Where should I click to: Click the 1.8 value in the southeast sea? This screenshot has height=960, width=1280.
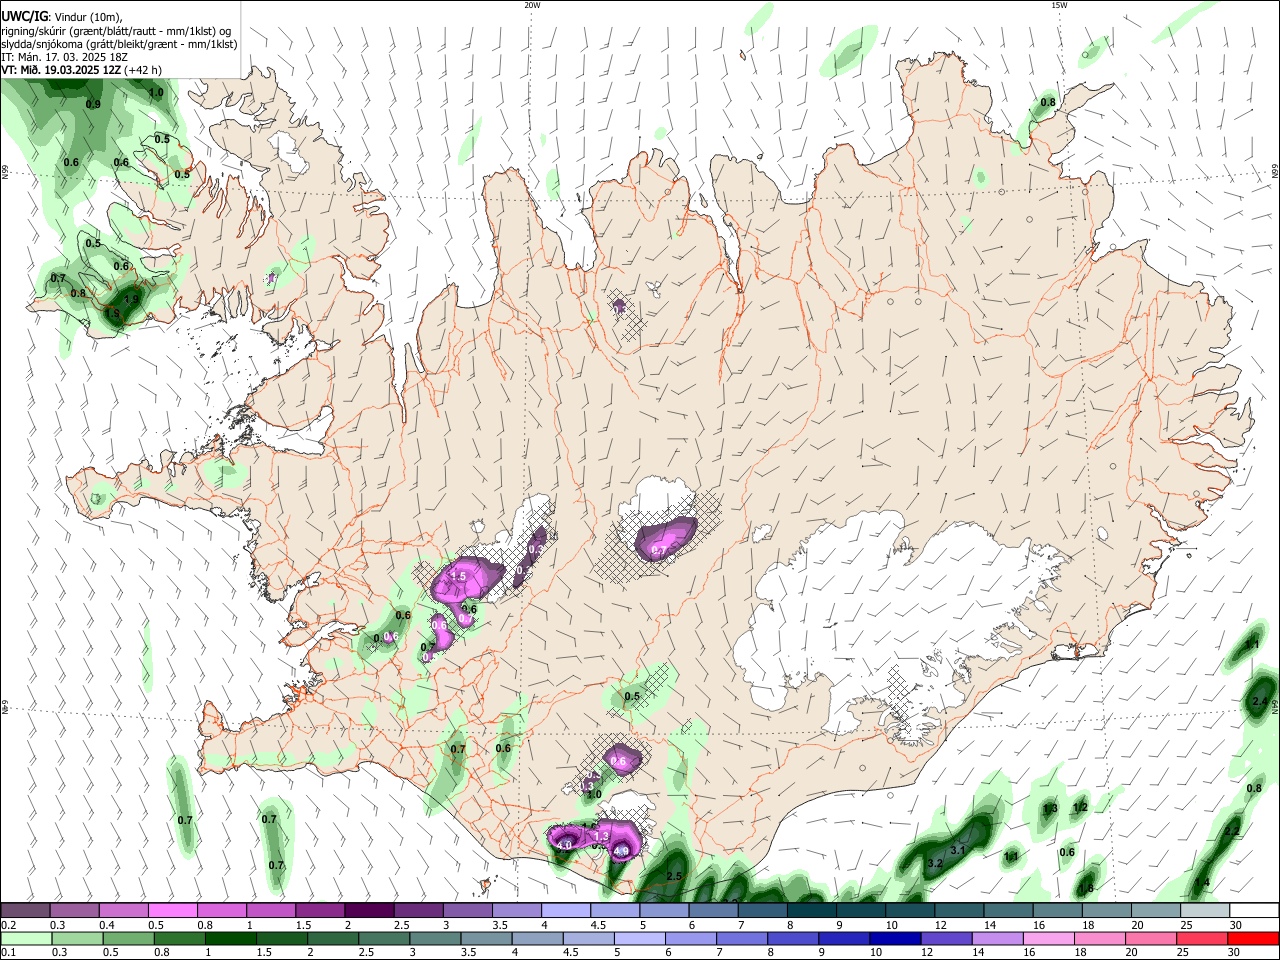pos(1086,889)
